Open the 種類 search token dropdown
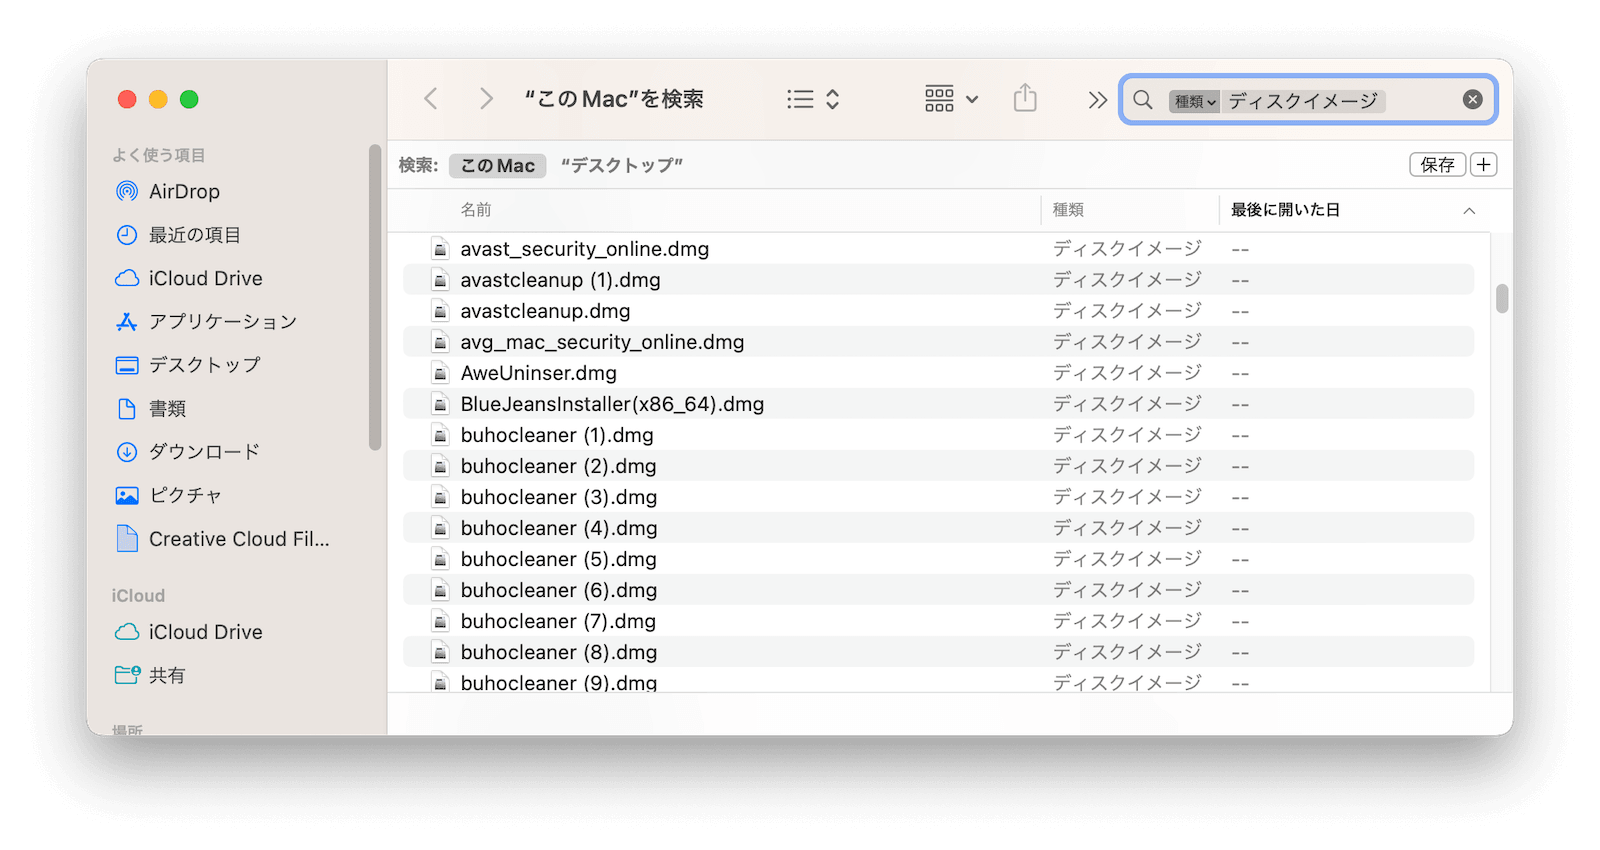 (1195, 101)
